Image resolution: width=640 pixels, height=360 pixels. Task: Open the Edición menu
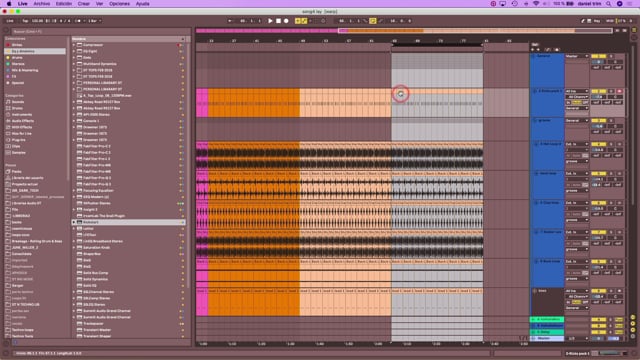click(x=64, y=4)
